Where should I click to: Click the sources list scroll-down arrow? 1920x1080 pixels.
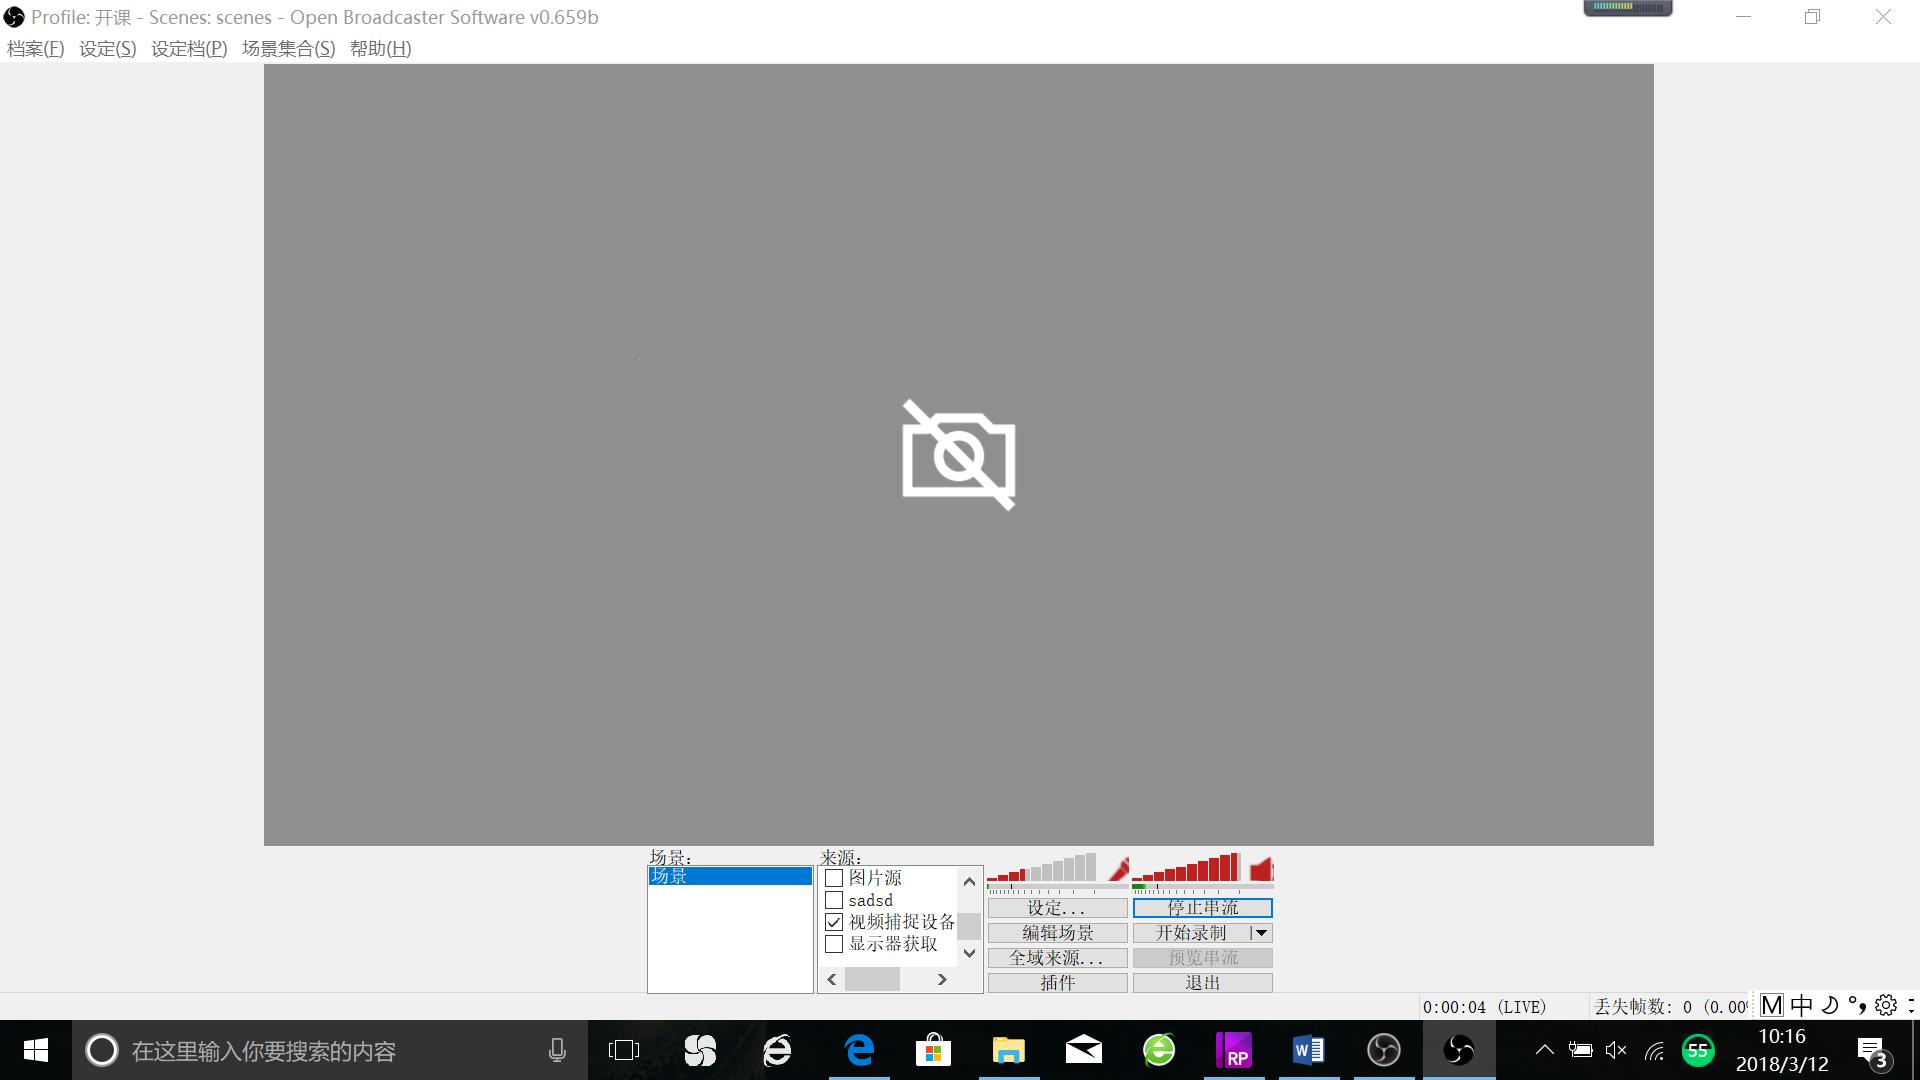969,953
